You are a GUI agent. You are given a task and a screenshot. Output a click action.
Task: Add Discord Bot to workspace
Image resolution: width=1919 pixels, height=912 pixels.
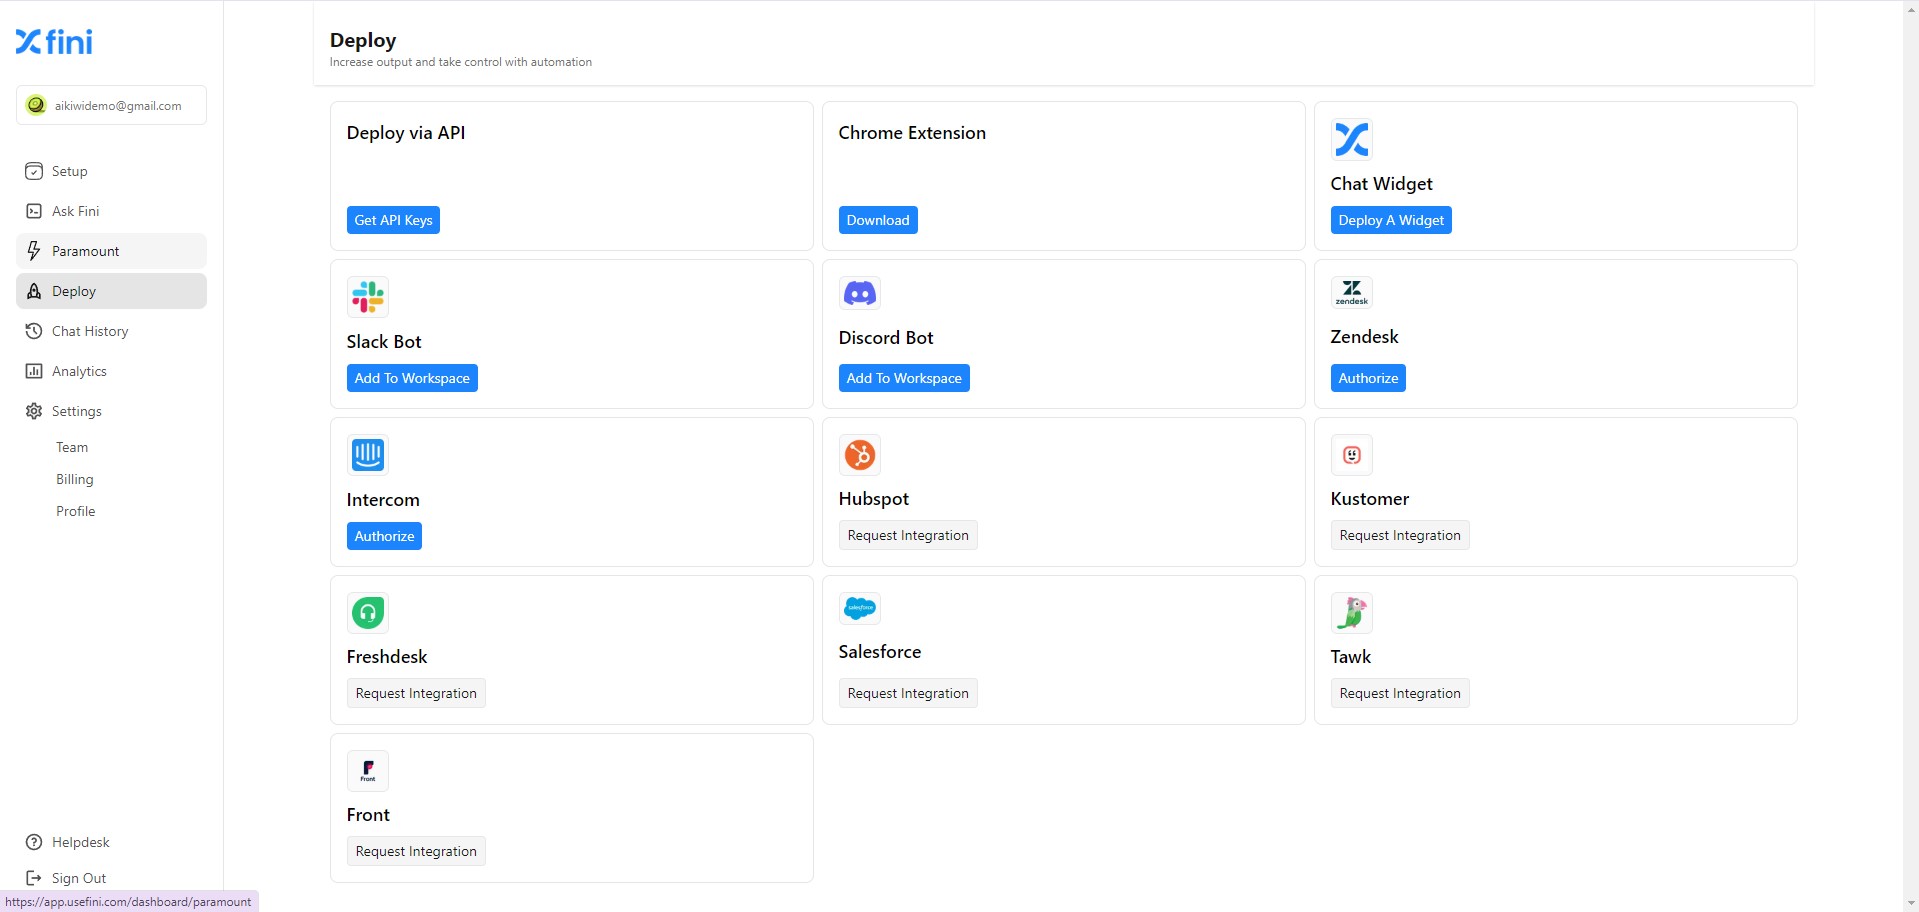tap(904, 378)
